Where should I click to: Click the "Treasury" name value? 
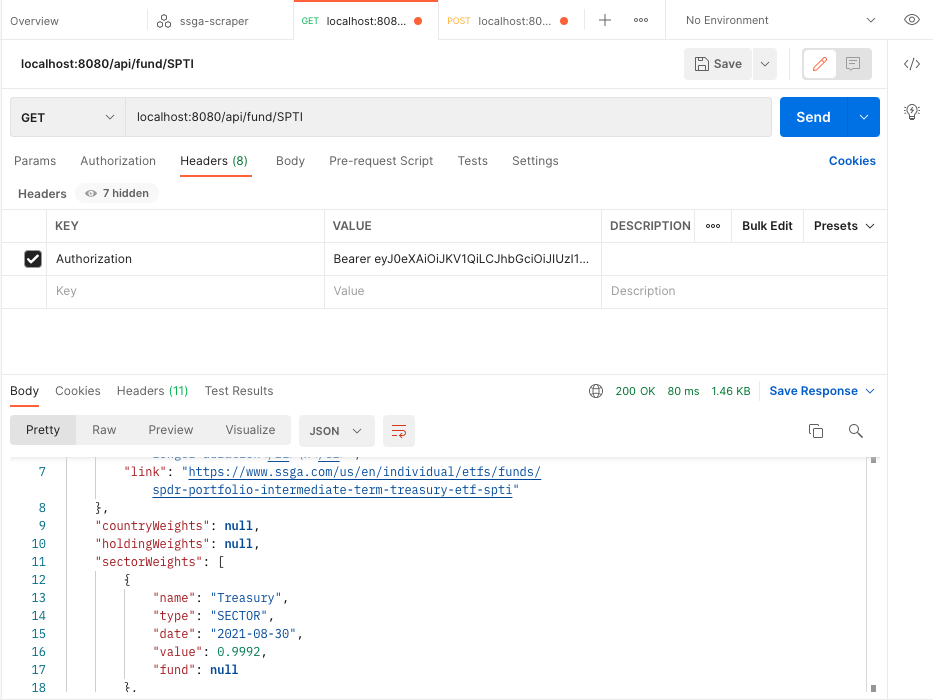click(246, 598)
